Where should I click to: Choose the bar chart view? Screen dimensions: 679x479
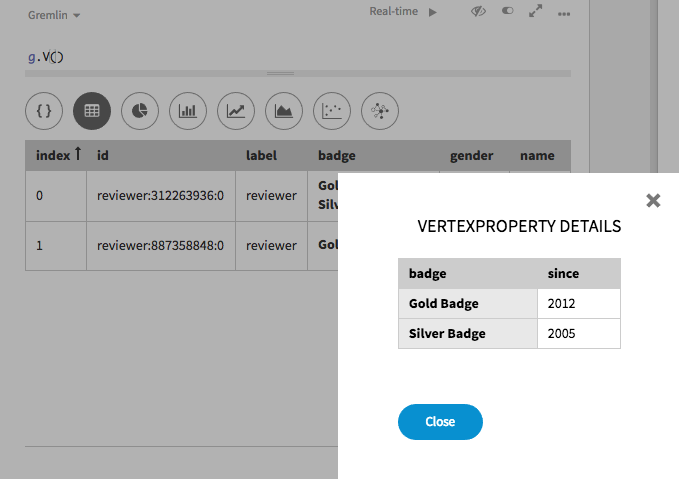(x=188, y=111)
